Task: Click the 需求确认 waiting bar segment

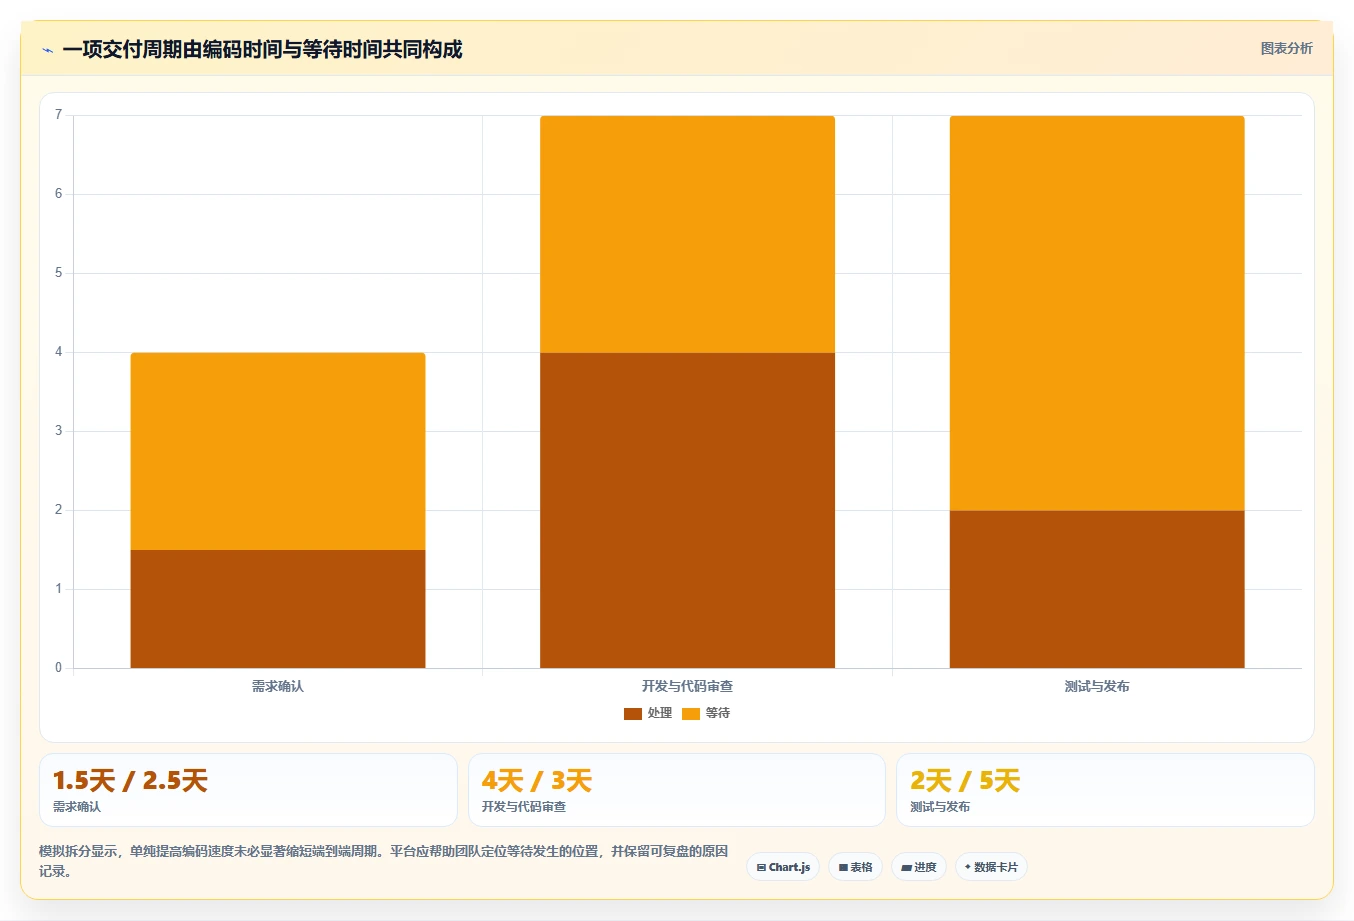Action: (x=278, y=451)
